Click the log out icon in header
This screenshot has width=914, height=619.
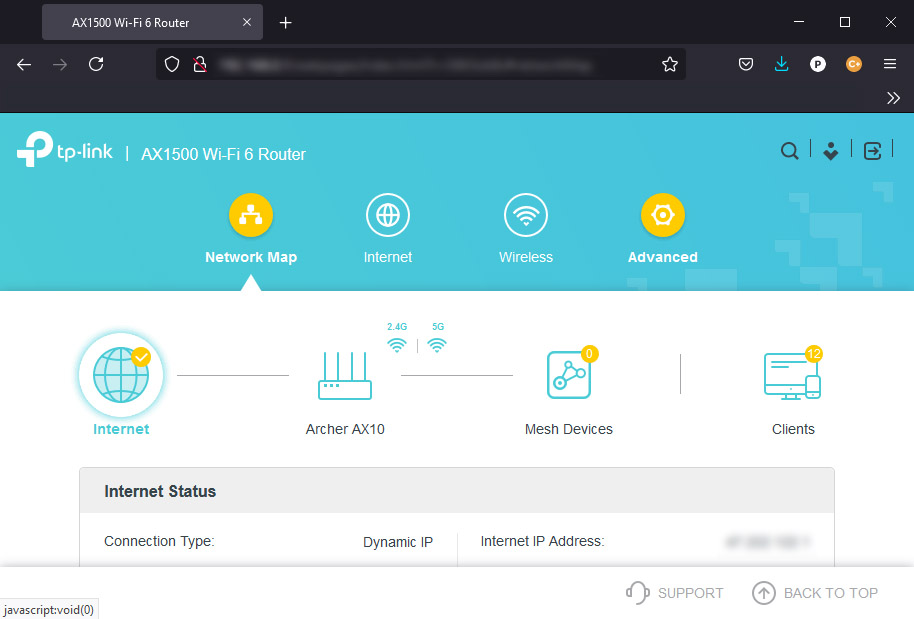pyautogui.click(x=872, y=151)
